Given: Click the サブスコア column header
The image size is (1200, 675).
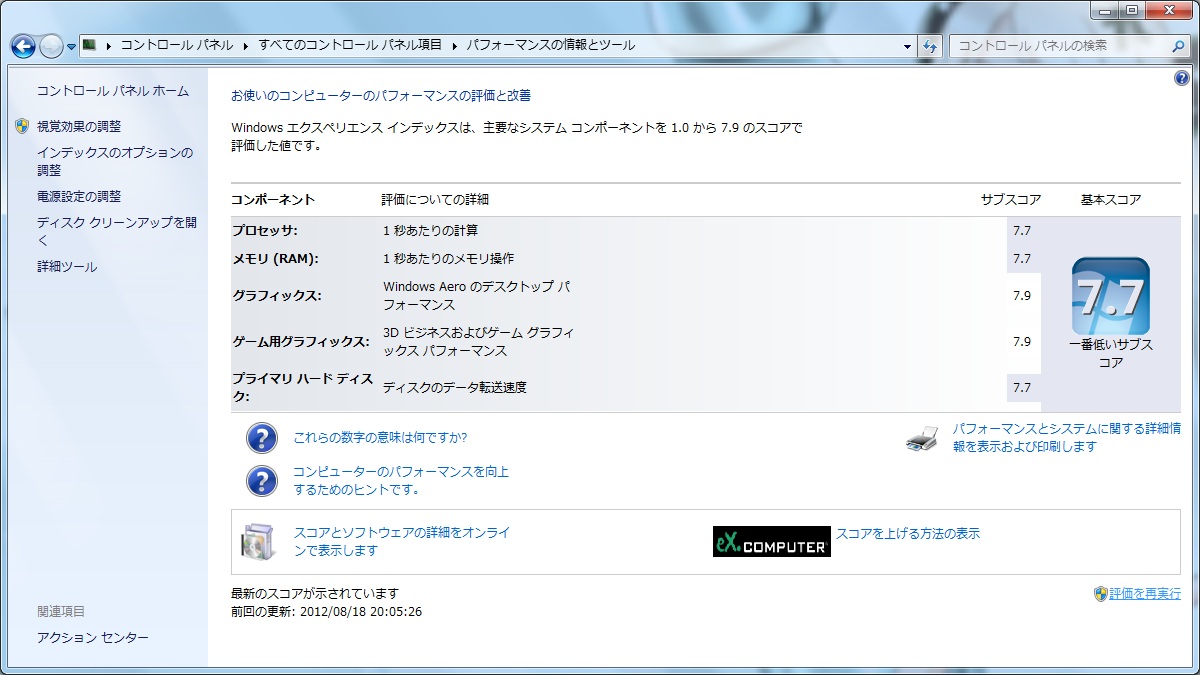Looking at the screenshot, I should [1011, 200].
